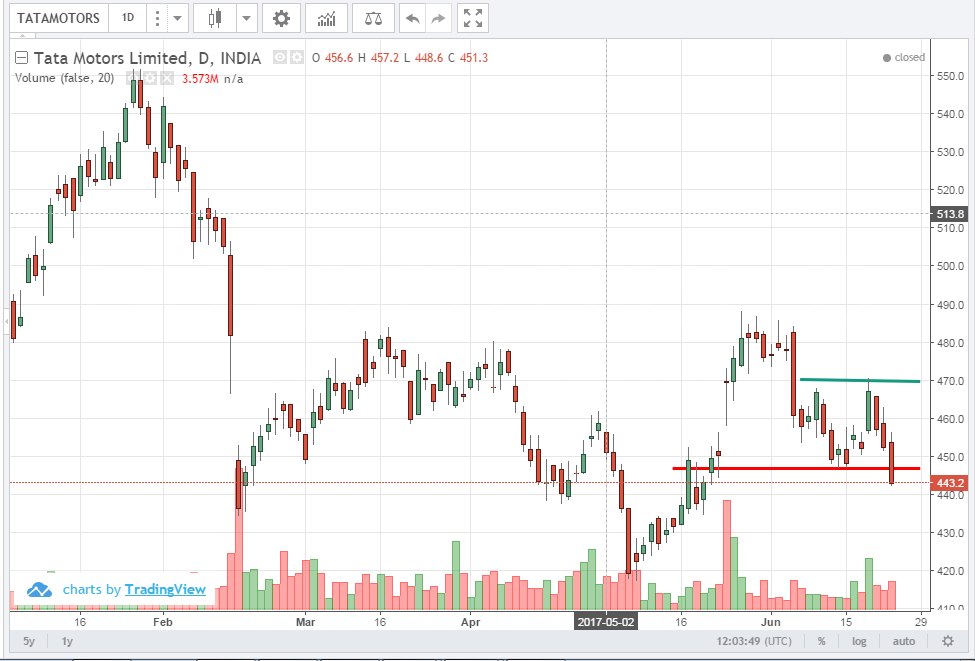Viewport: 975px width, 661px height.
Task: Click the 513.8 crosshair price label
Action: tap(949, 214)
